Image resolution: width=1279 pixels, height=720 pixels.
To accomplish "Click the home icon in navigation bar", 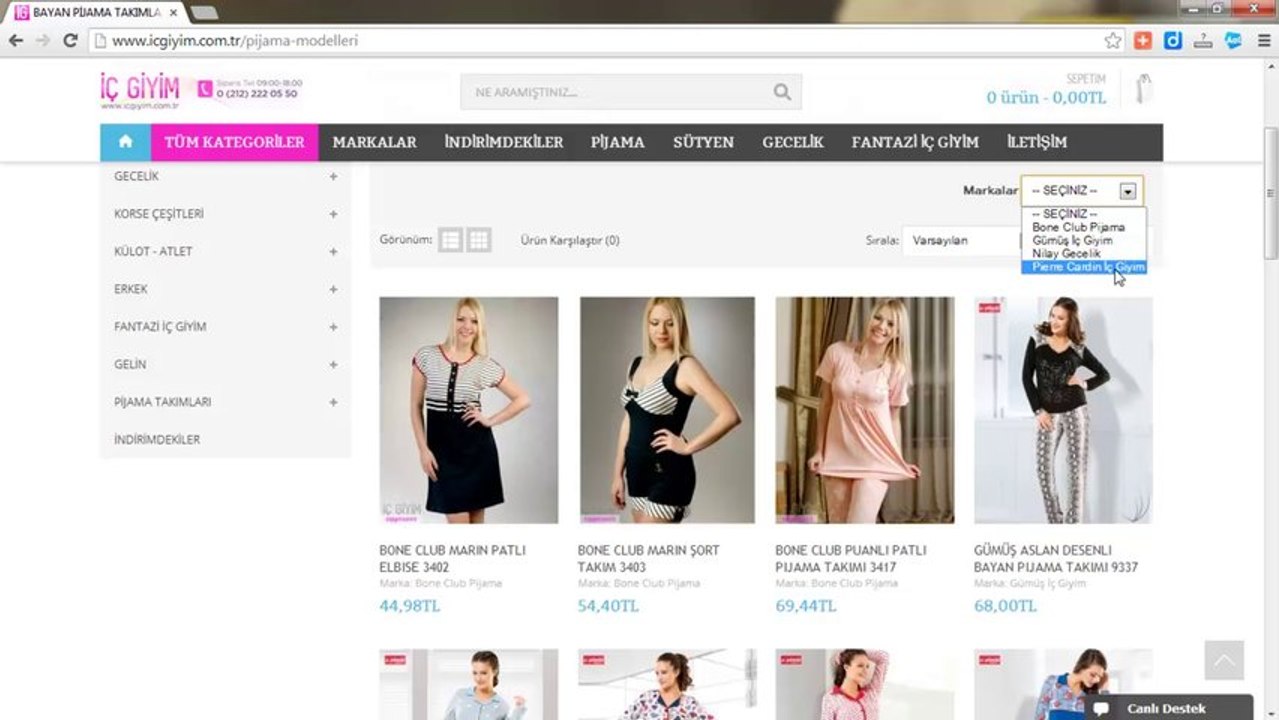I will [126, 142].
